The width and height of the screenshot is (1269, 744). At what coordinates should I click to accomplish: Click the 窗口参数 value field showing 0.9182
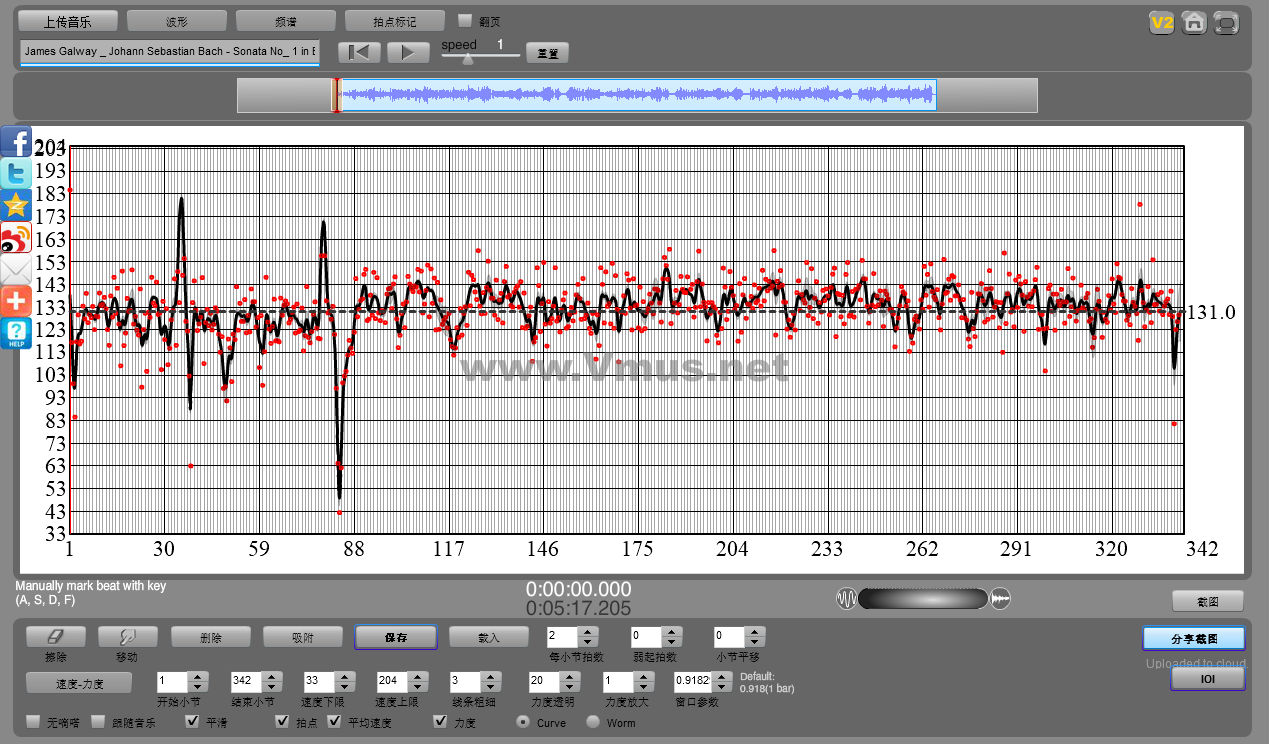pyautogui.click(x=692, y=682)
